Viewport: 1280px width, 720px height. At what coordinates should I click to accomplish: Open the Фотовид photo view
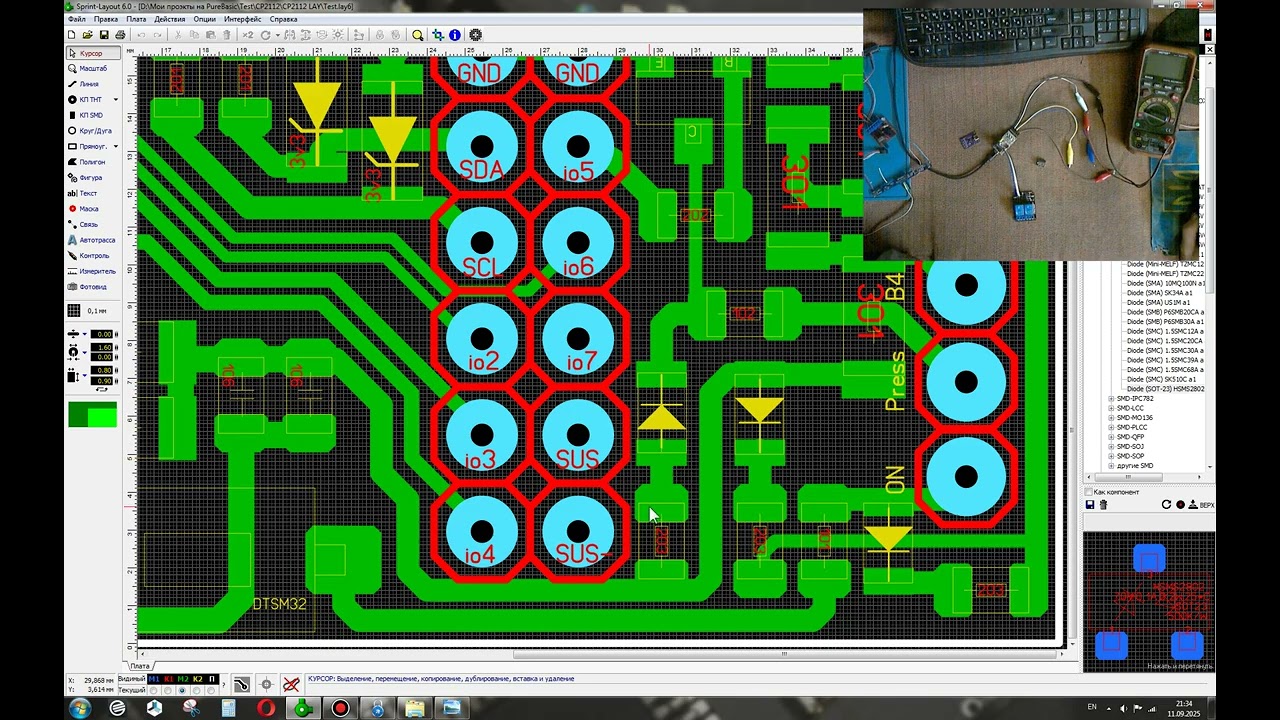pyautogui.click(x=94, y=287)
